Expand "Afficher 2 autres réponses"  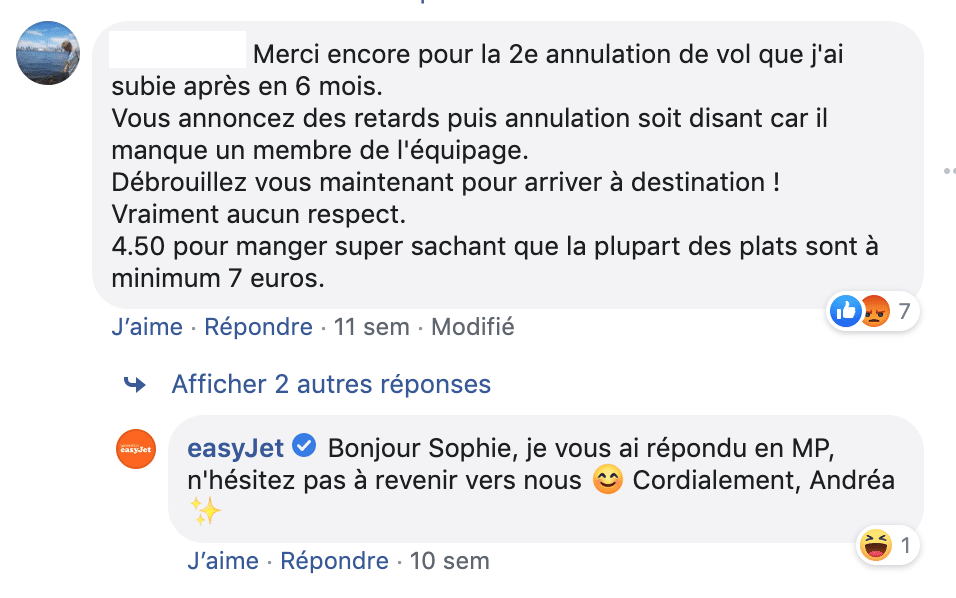tap(331, 384)
